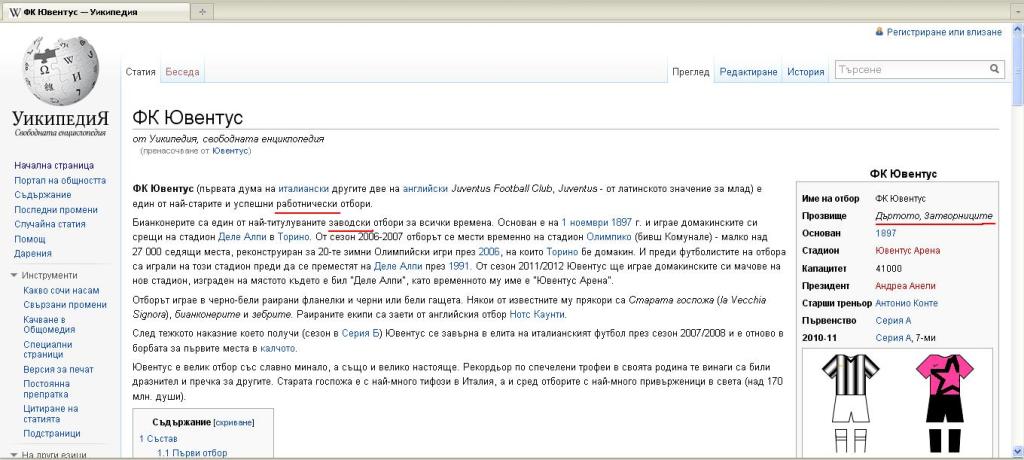Viewport: 1024px width, 460px height.
Task: Switch to the Статия tab
Action: point(140,72)
